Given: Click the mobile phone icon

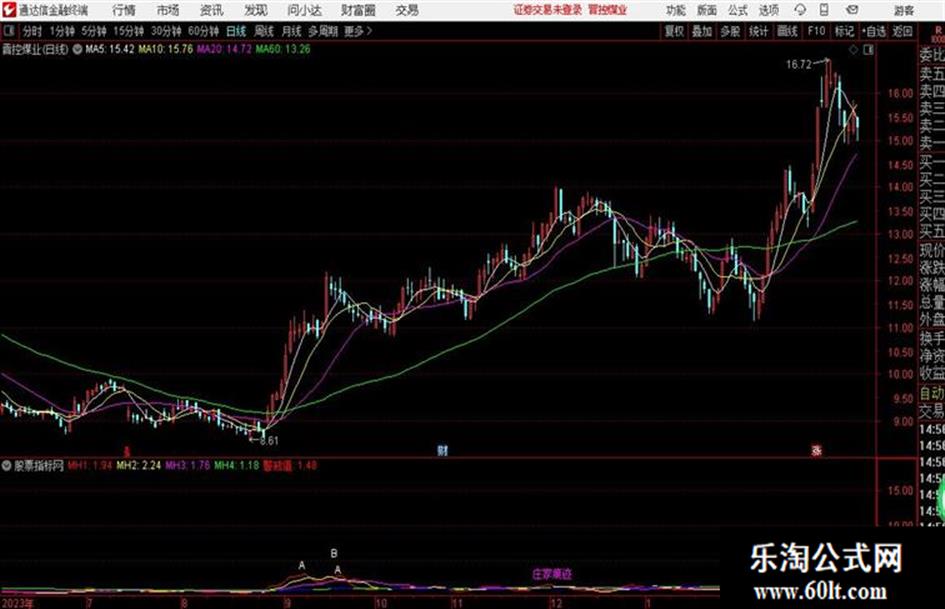Looking at the screenshot, I should click(x=824, y=10).
